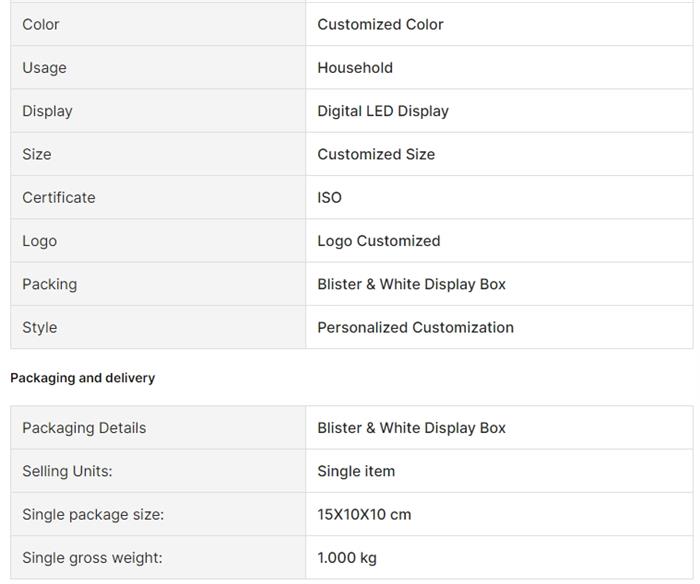
Task: Select the "Usage" row label
Action: [44, 68]
